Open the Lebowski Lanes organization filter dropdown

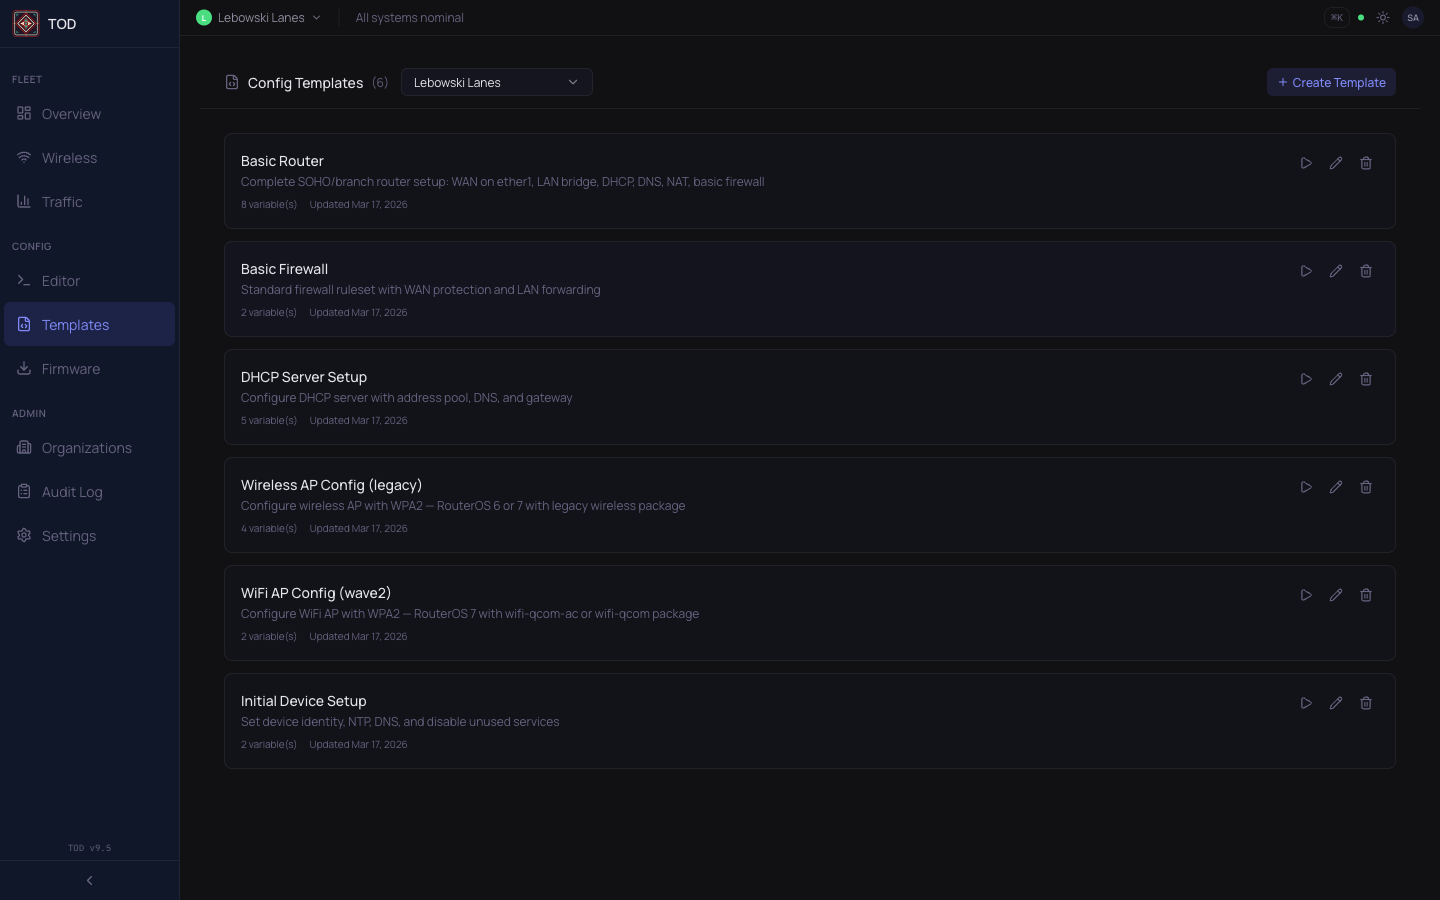click(496, 82)
